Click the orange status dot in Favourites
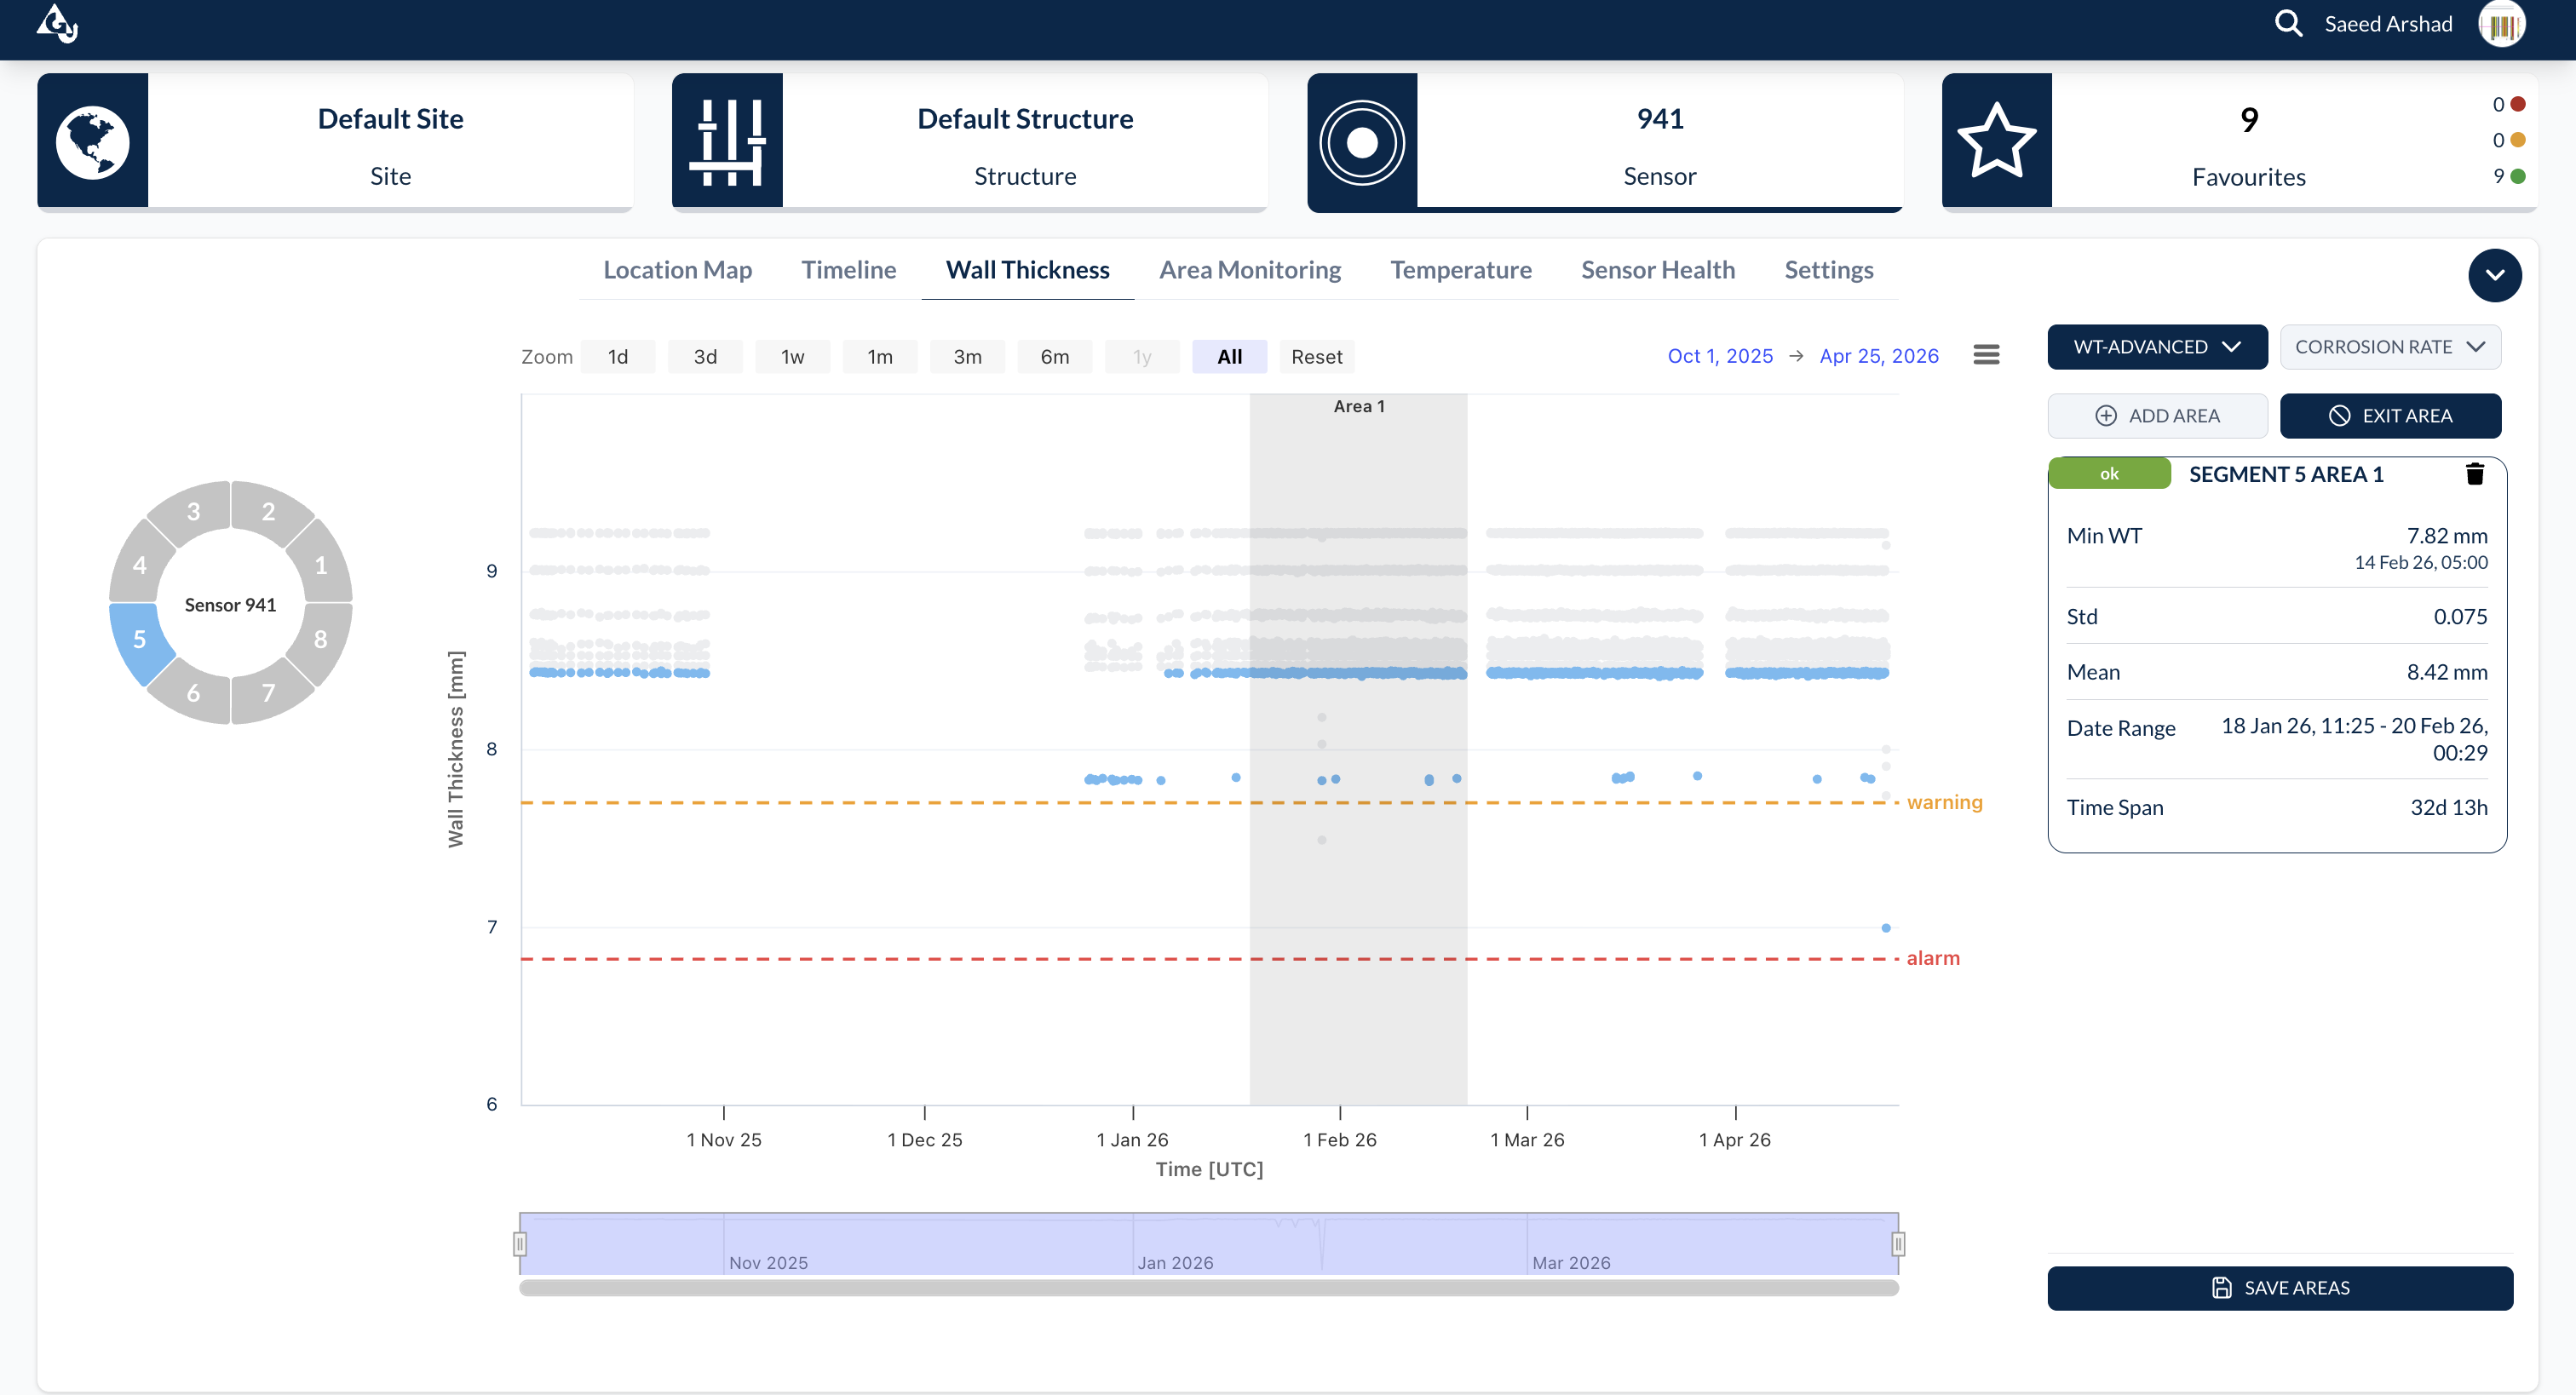Image resolution: width=2576 pixels, height=1395 pixels. coord(2518,140)
